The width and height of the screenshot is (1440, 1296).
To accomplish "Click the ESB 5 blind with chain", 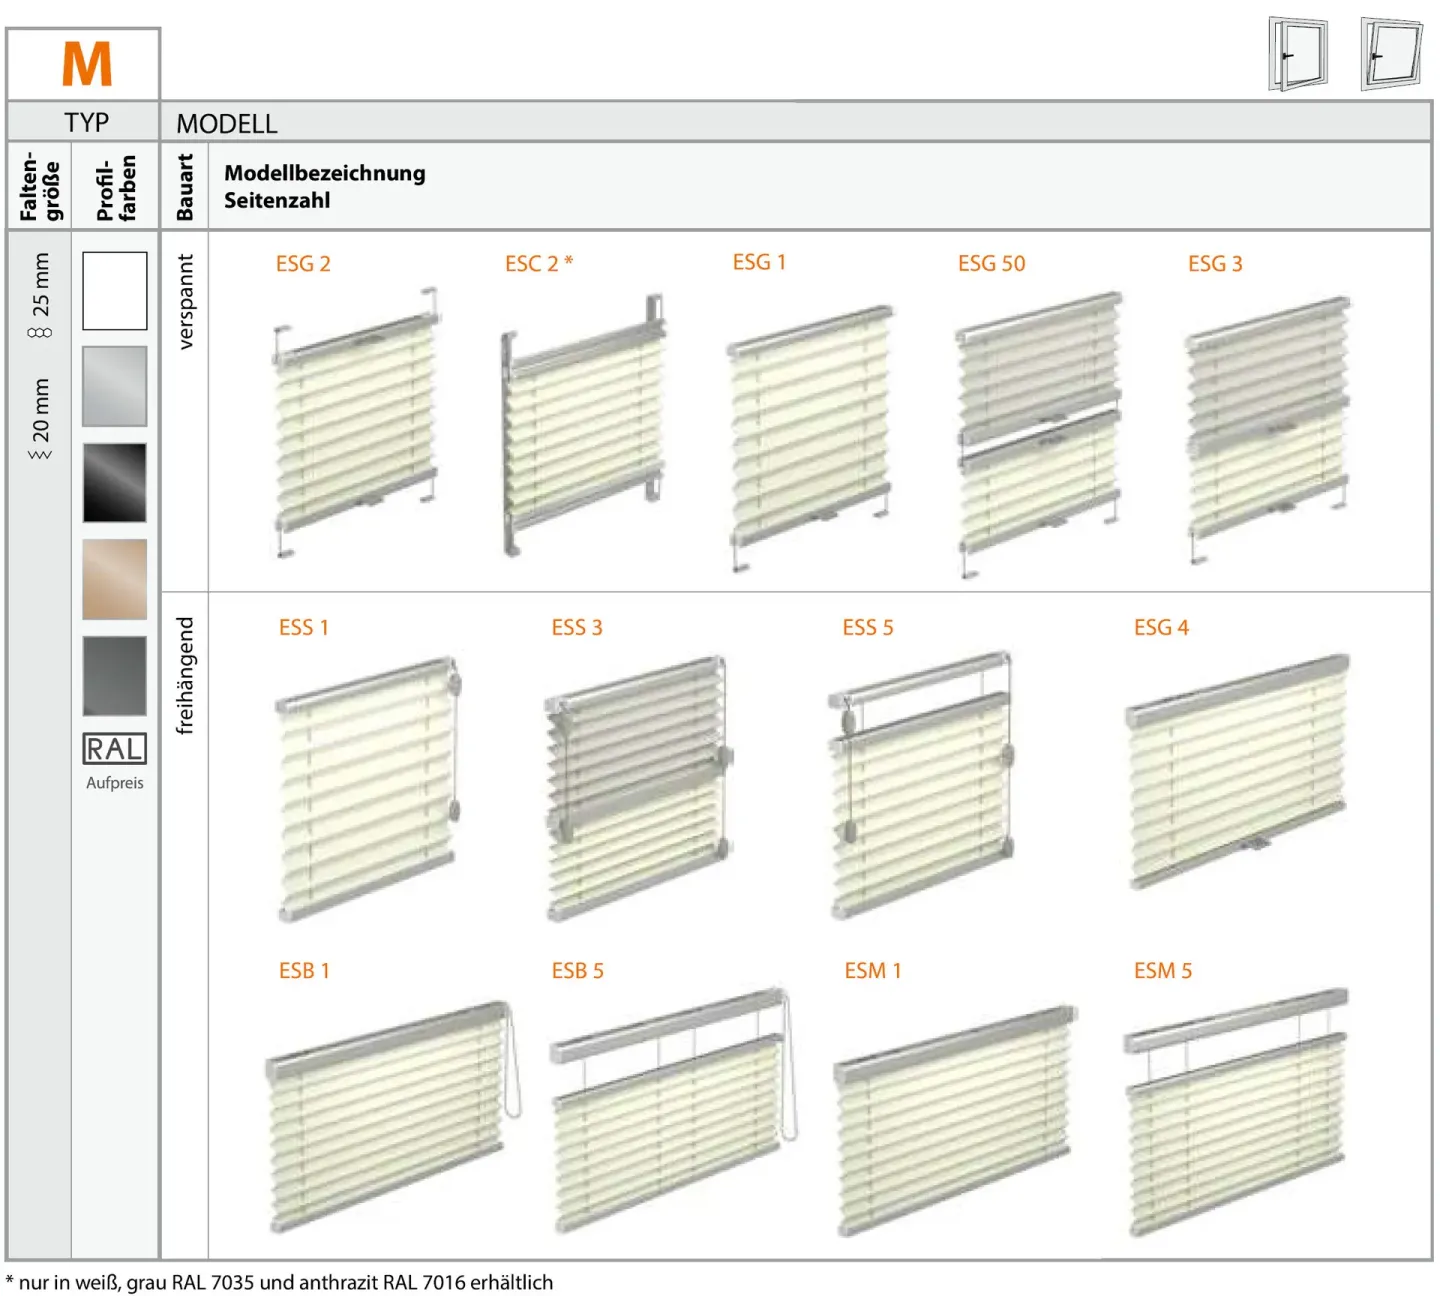I will click(672, 1112).
